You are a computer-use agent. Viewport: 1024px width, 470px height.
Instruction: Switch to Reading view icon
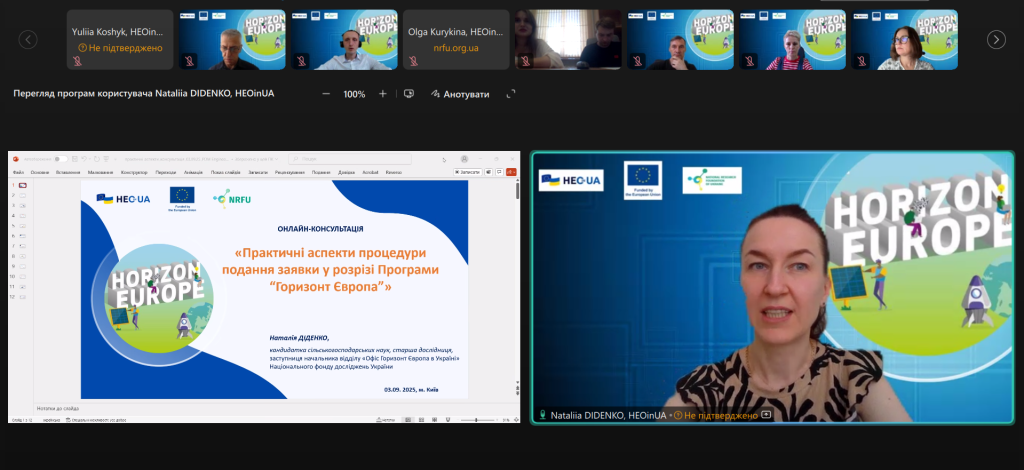click(x=434, y=420)
